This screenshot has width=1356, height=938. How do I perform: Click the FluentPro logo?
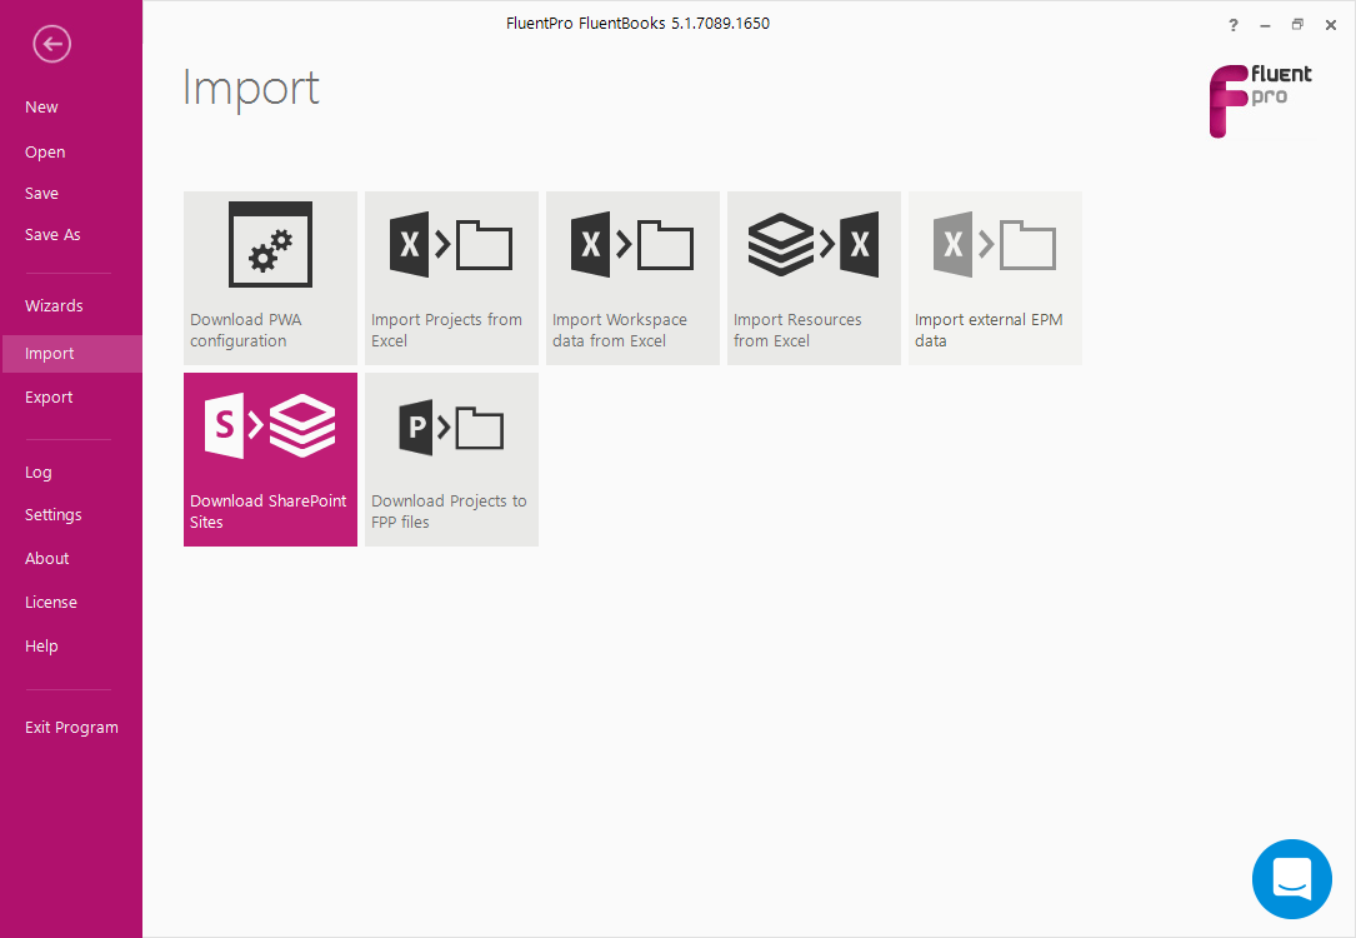[x=1260, y=100]
